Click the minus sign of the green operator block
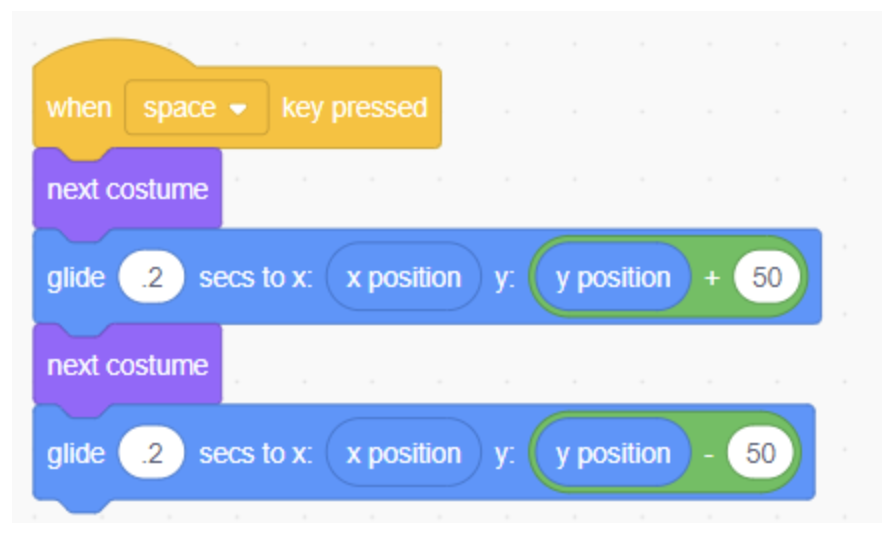The image size is (896, 538). click(x=709, y=455)
